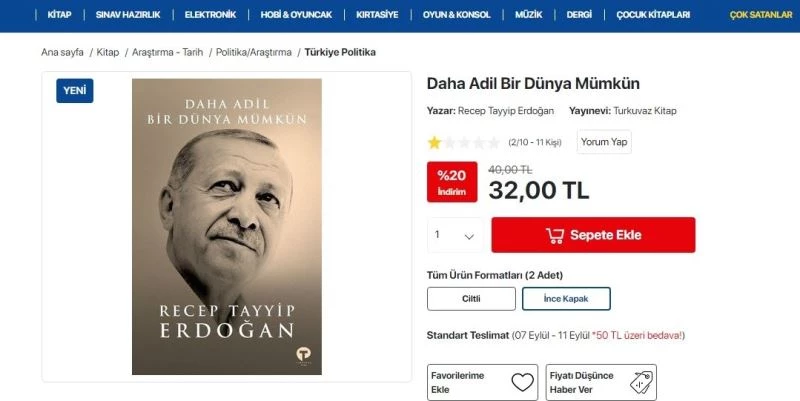Go to ÇOK SATANLAR bestsellers menu
Viewport: 800px width, 401px height.
click(761, 15)
